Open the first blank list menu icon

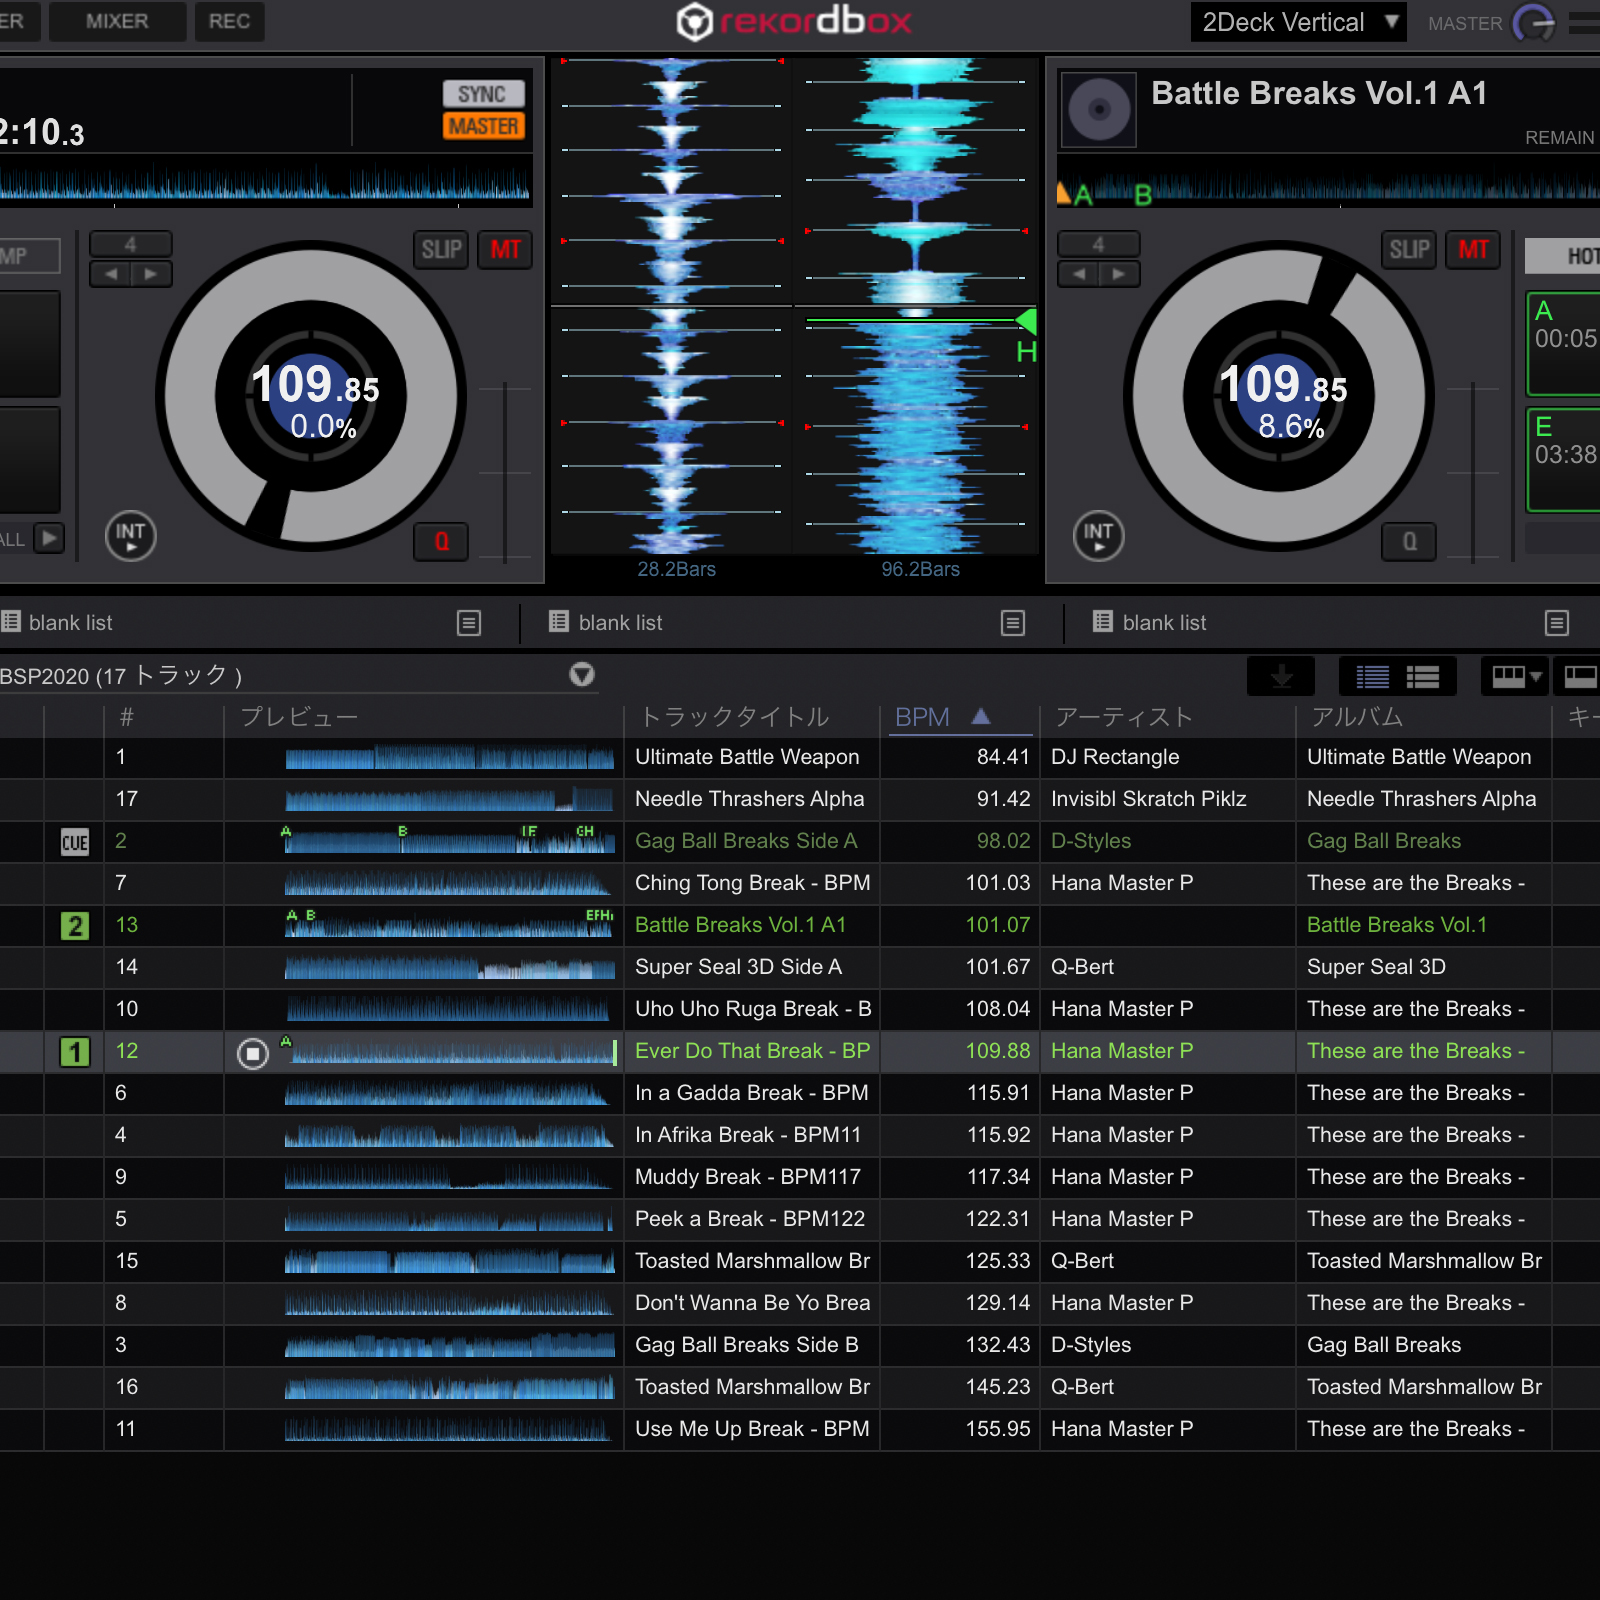(468, 623)
